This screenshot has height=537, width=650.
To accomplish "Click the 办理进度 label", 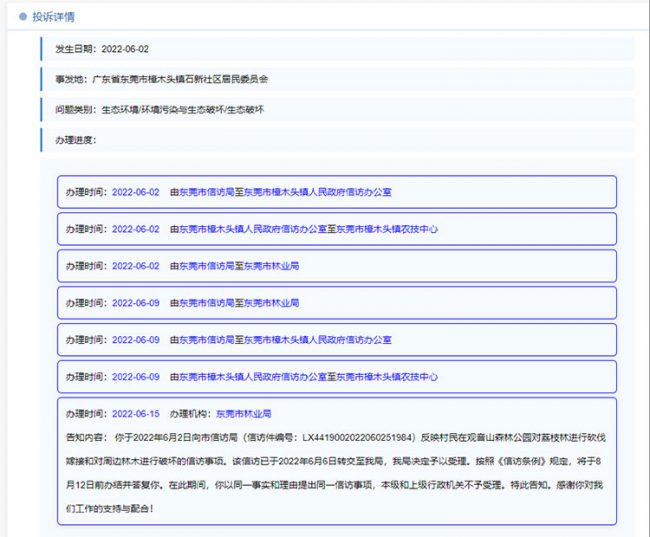I will 76,139.
